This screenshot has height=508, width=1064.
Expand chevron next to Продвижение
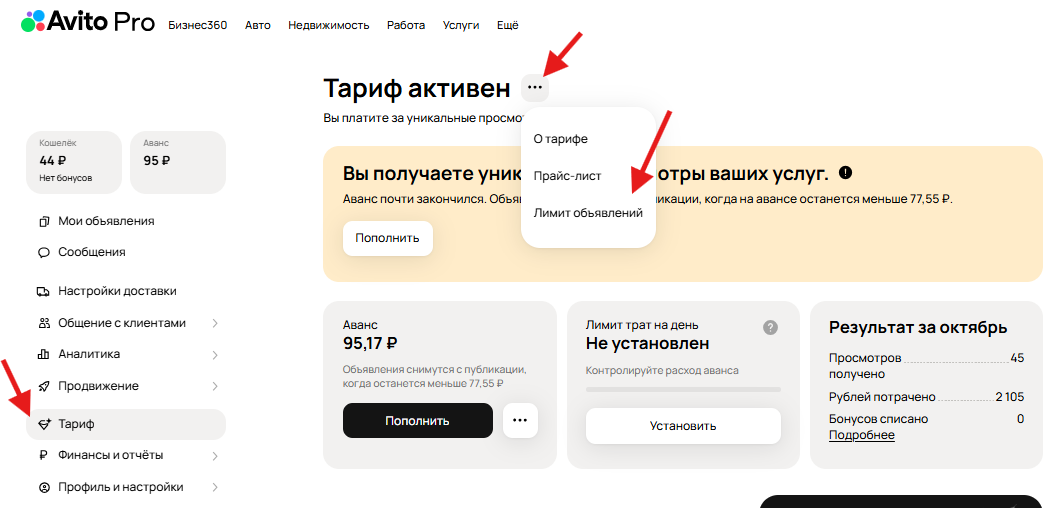point(214,387)
